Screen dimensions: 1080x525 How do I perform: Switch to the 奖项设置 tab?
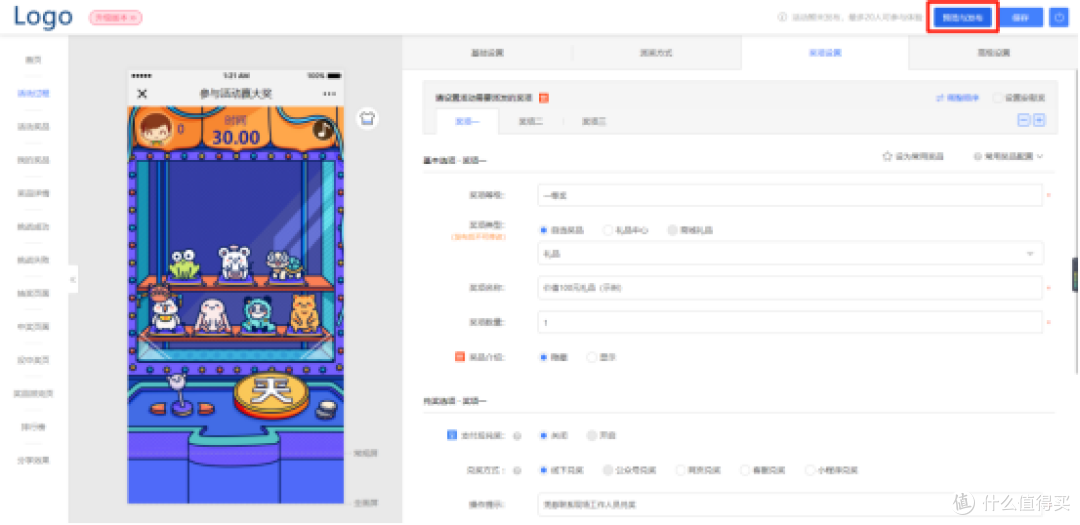(824, 53)
